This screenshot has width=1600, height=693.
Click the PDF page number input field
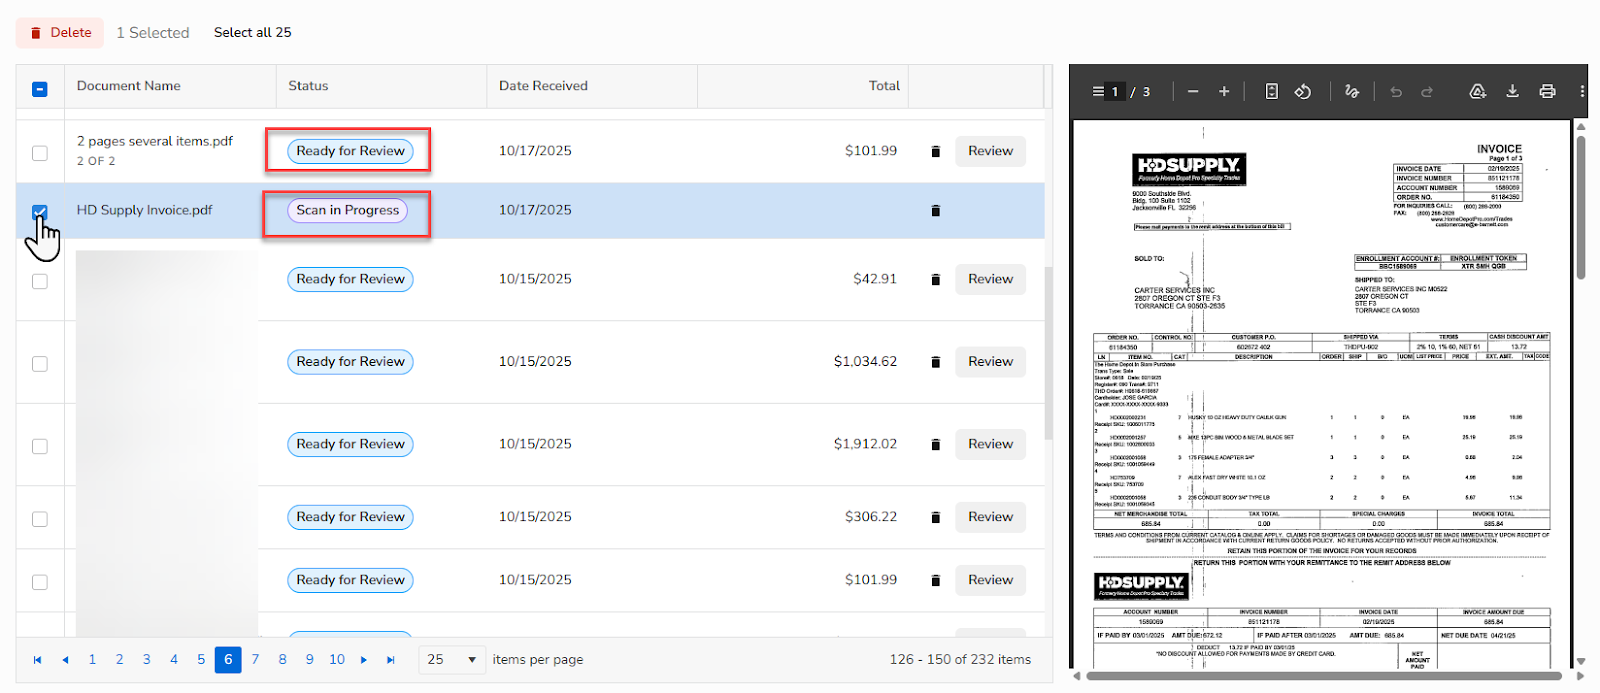[1117, 91]
